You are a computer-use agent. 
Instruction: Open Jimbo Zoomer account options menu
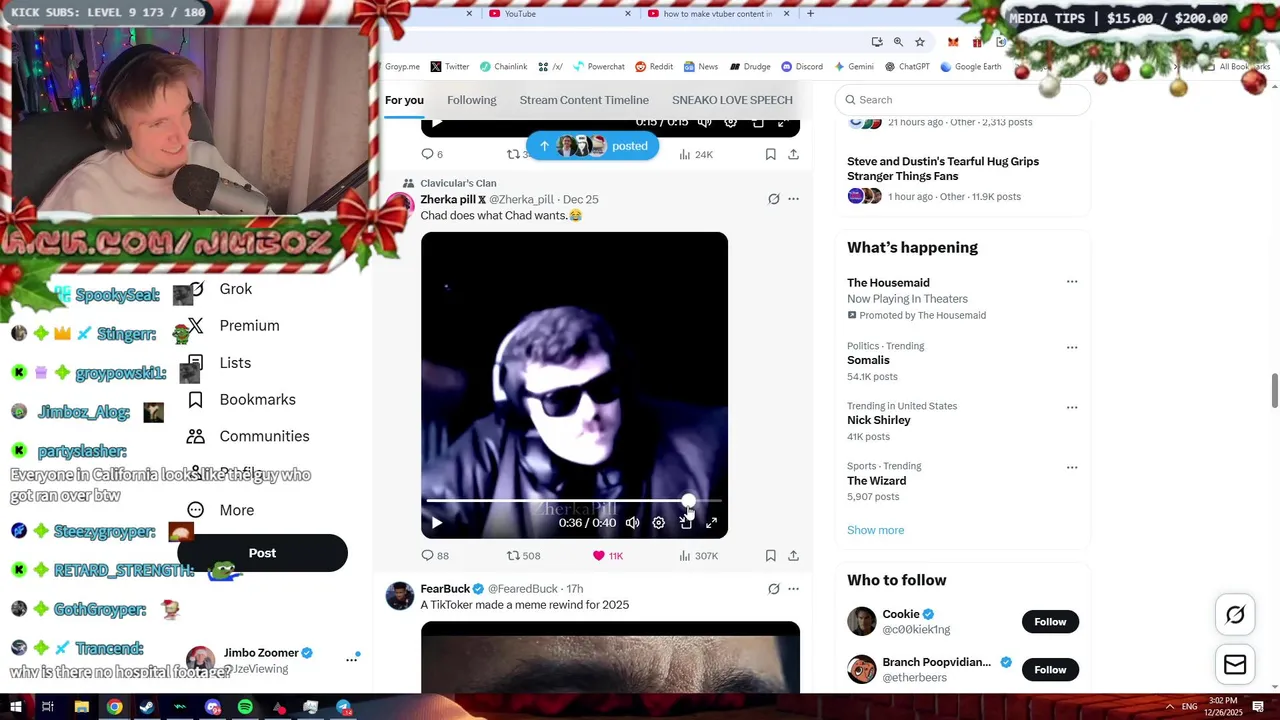pyautogui.click(x=351, y=659)
